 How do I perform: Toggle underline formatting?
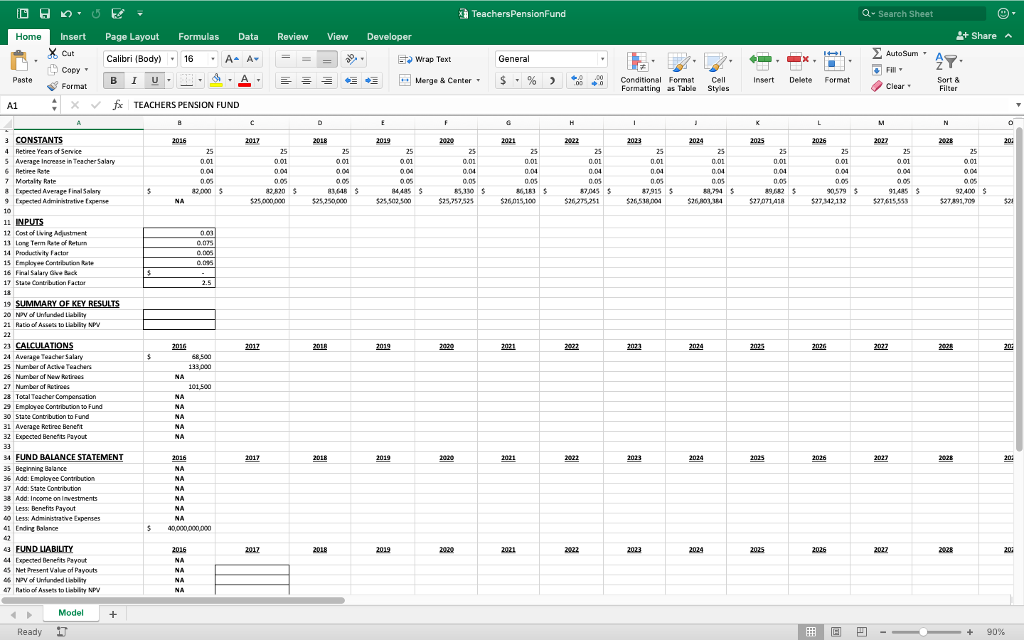(x=155, y=79)
